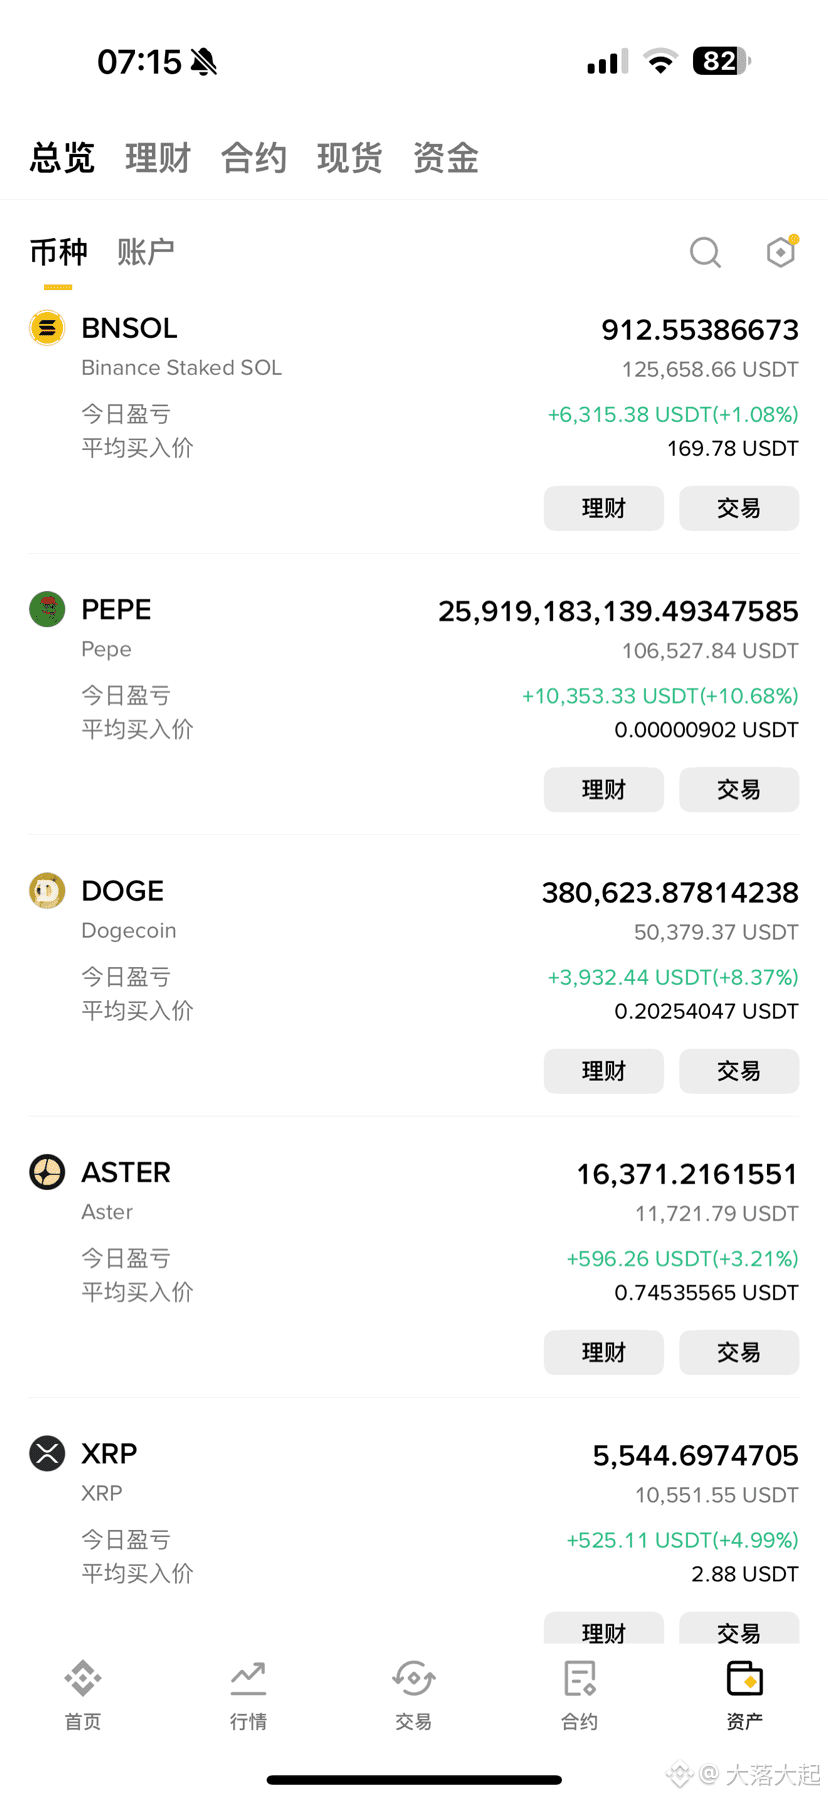This screenshot has width=828, height=1800.
Task: Click 交易 button for DOGE
Action: point(739,1071)
